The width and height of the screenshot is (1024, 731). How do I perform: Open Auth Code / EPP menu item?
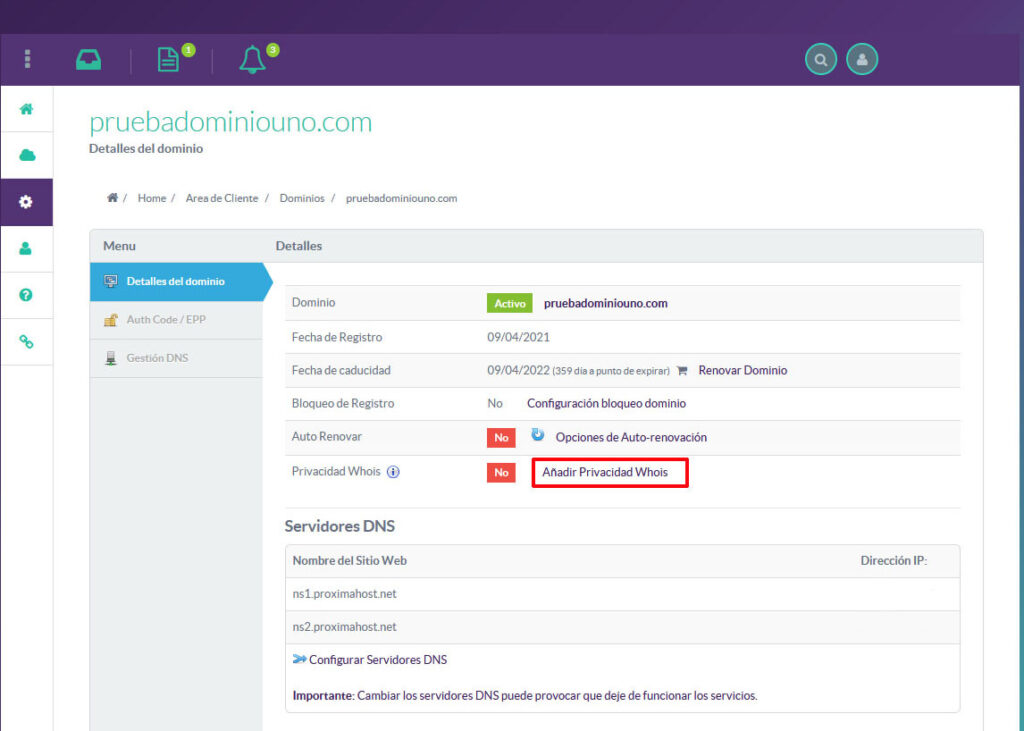(166, 320)
